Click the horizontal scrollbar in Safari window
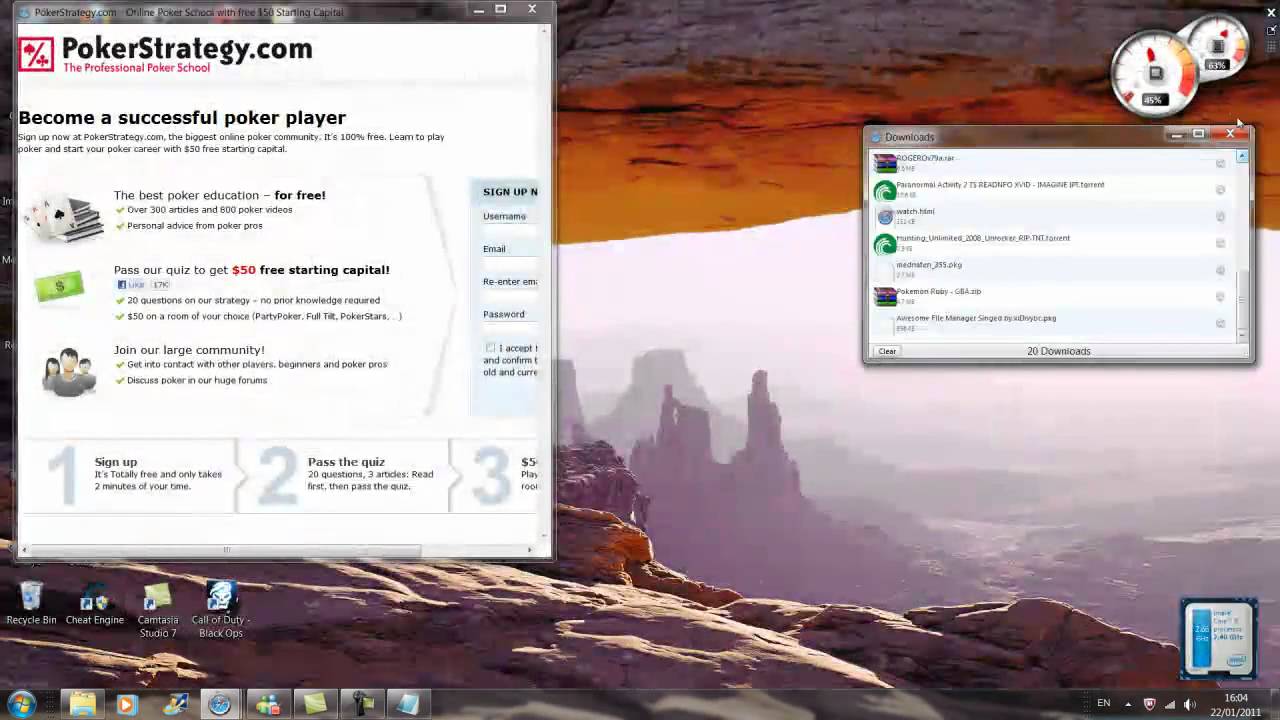The width and height of the screenshot is (1280, 720). coord(226,550)
